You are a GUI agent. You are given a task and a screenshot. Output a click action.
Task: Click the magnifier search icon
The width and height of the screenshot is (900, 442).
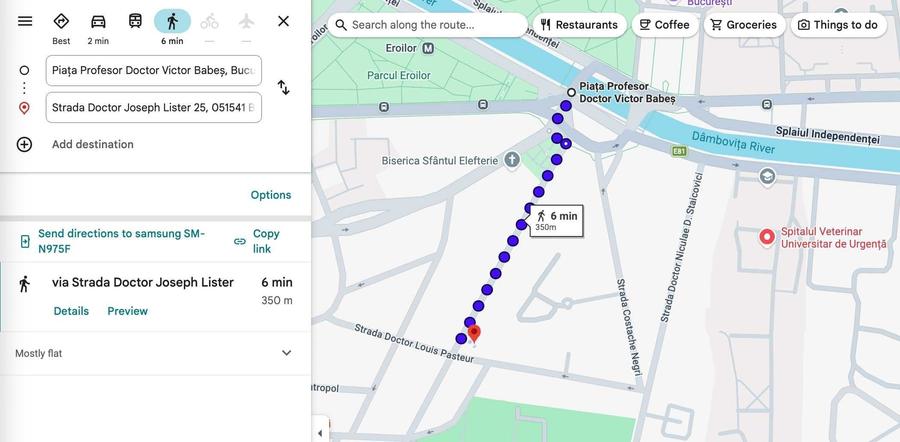click(x=341, y=25)
